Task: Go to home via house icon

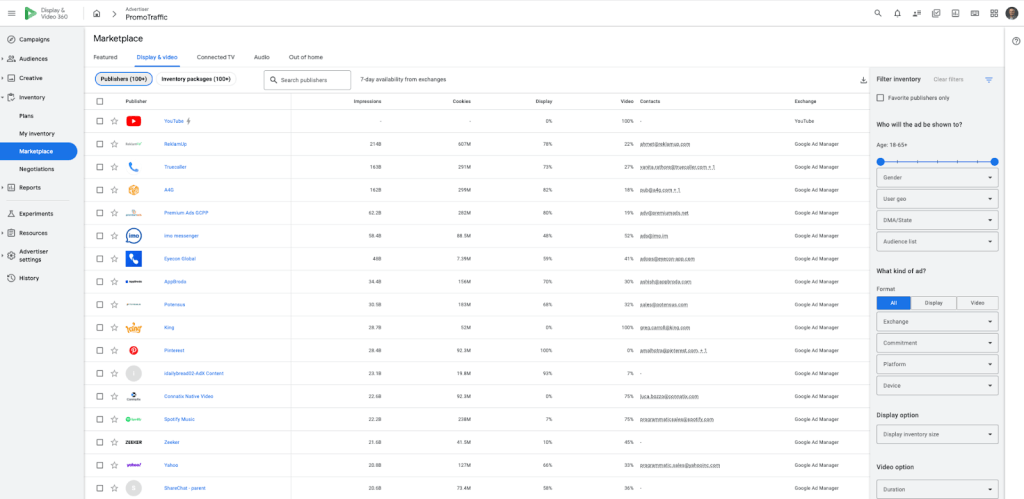Action: pyautogui.click(x=97, y=13)
